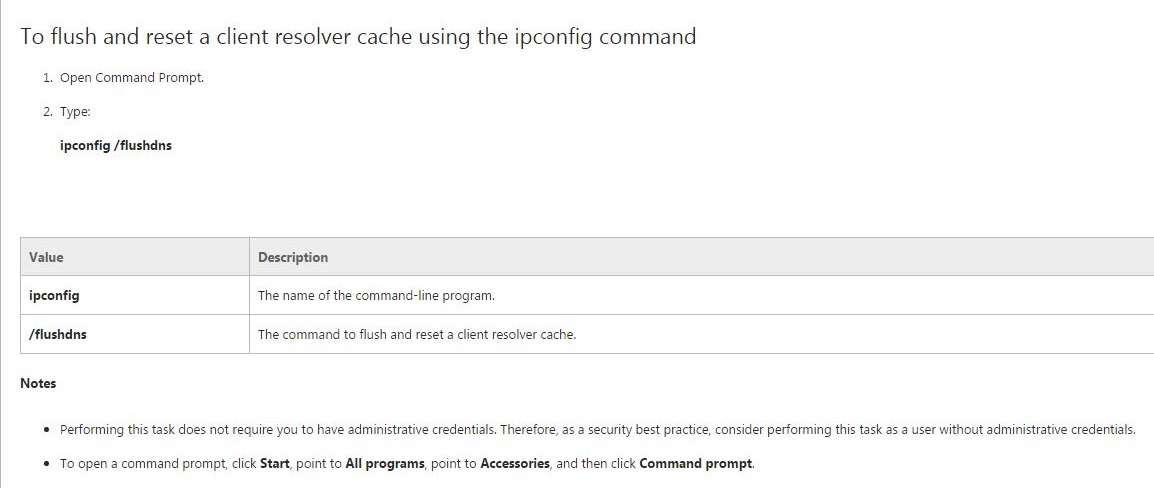Click the page heading about flushing resolver cache
Viewport: 1154px width, 488px height.
pos(358,37)
